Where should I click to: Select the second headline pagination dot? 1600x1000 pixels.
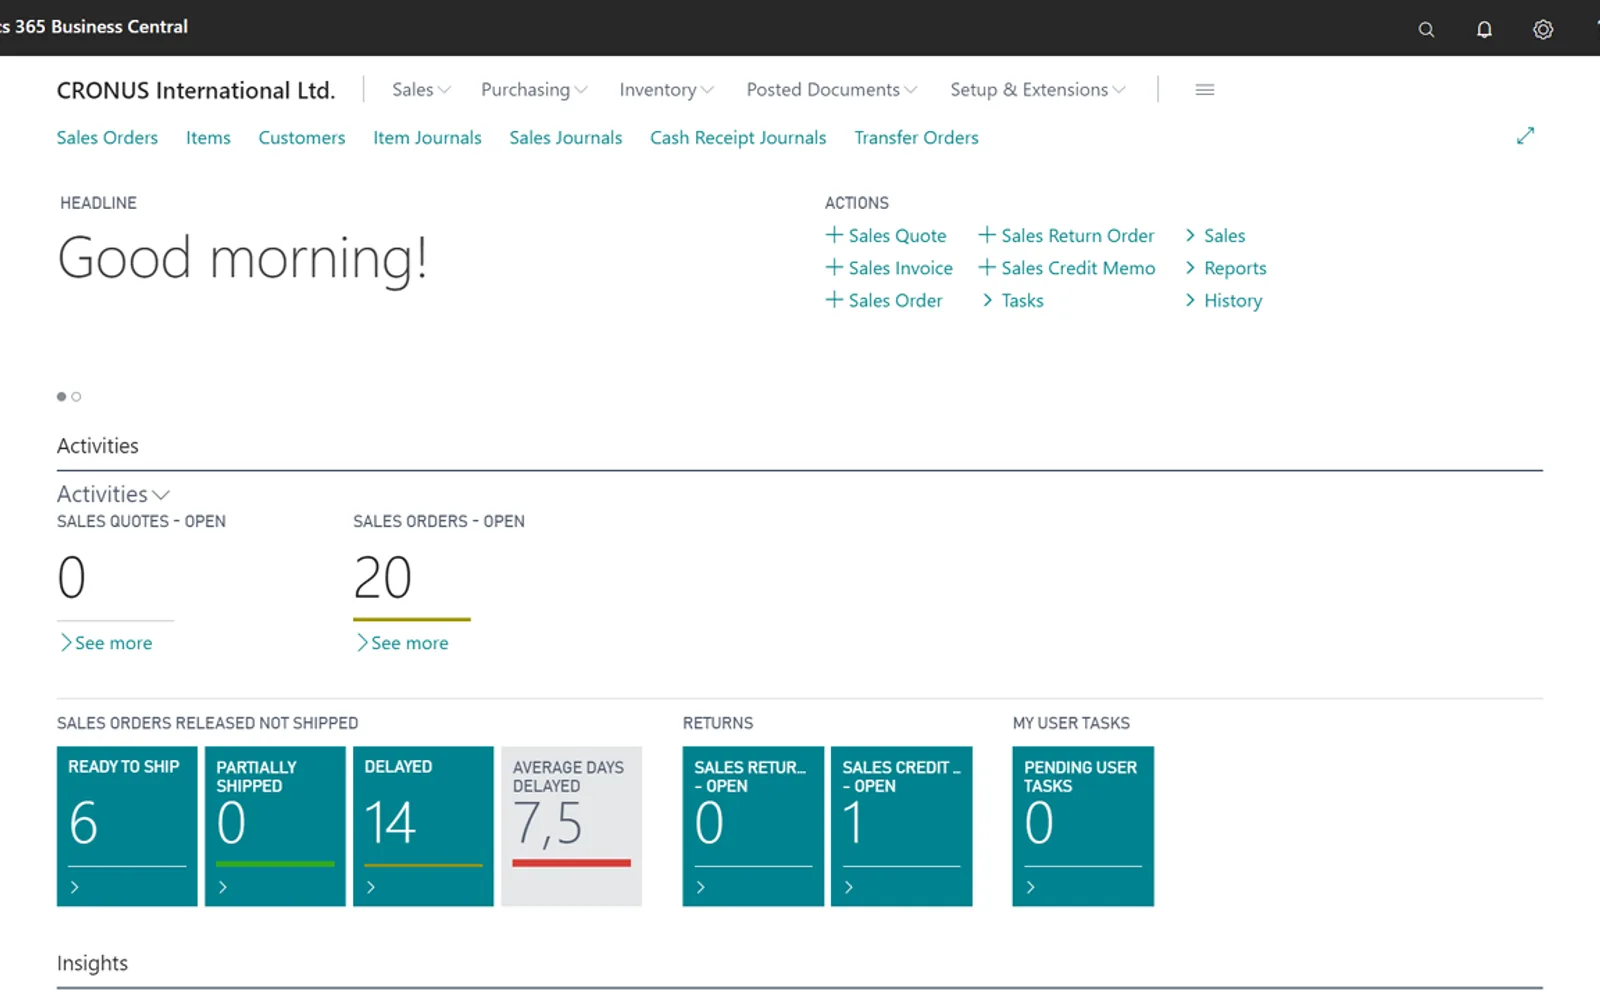[76, 397]
